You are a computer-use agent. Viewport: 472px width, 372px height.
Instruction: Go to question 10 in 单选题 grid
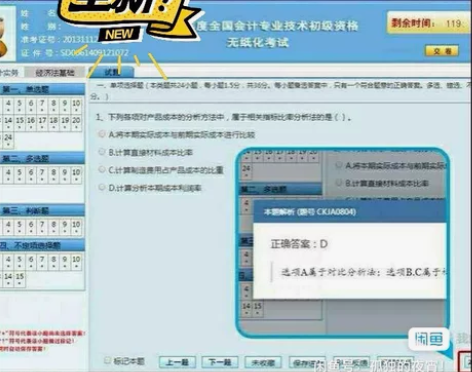pos(76,105)
